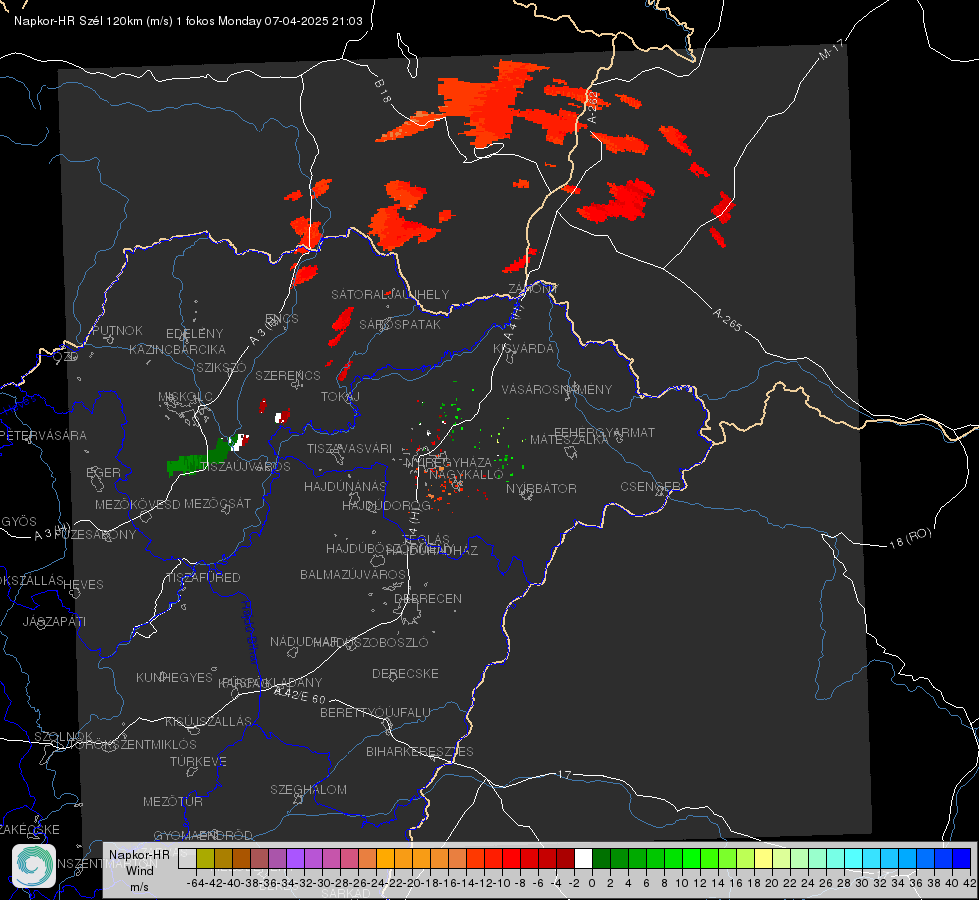The width and height of the screenshot is (979, 900).
Task: Click the HAJDÚDOROG label
Action: [386, 505]
